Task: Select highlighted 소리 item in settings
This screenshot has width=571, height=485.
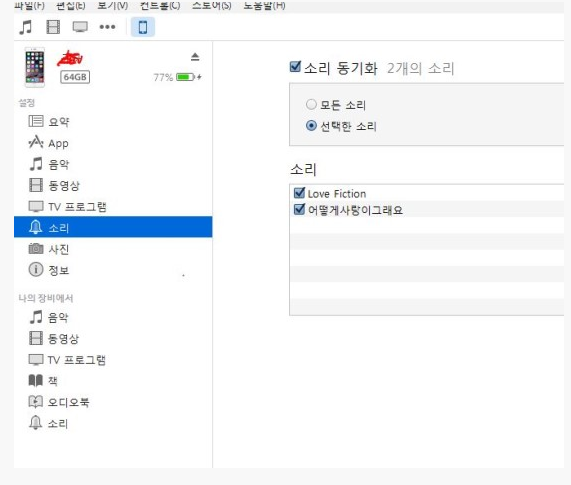Action: tap(113, 227)
